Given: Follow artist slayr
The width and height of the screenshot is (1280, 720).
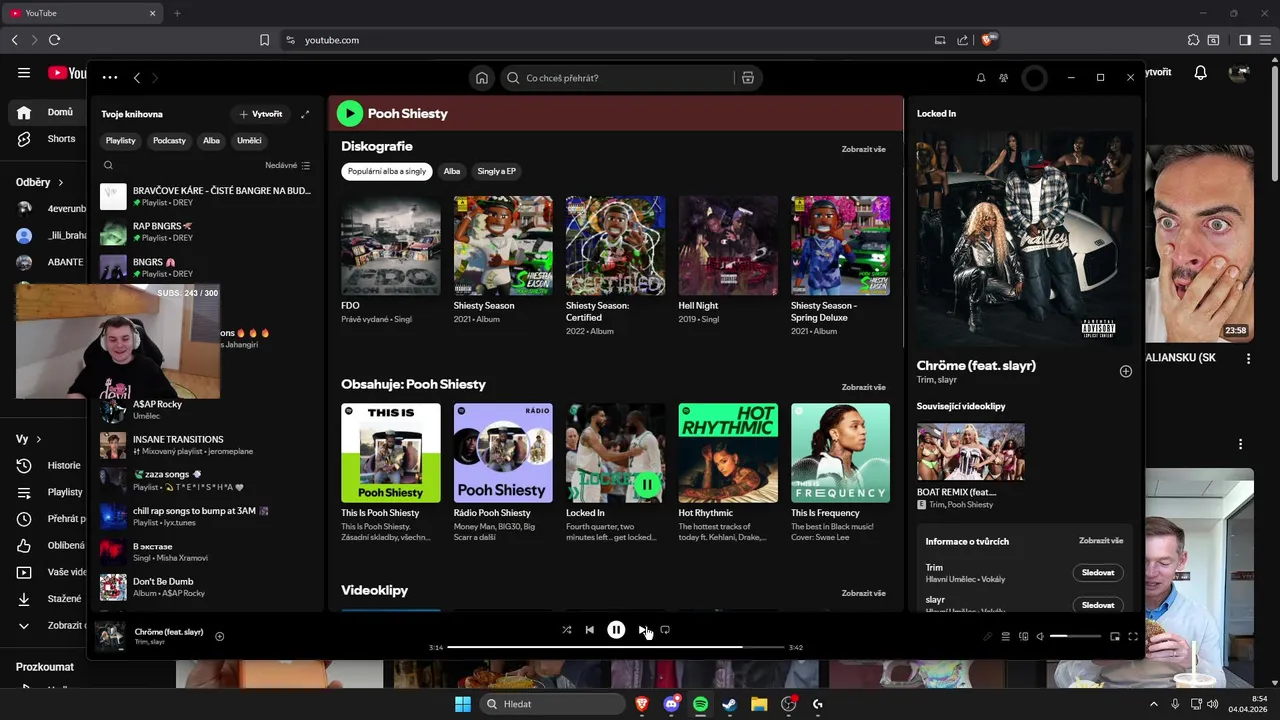Looking at the screenshot, I should coord(1097,605).
